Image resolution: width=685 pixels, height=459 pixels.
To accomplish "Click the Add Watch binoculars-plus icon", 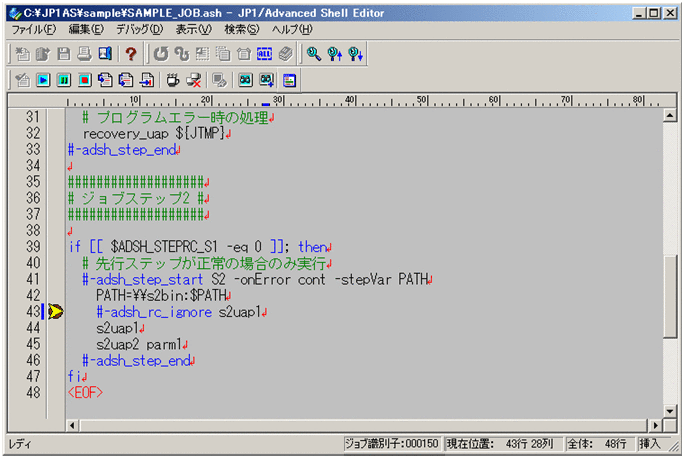I will coord(266,80).
